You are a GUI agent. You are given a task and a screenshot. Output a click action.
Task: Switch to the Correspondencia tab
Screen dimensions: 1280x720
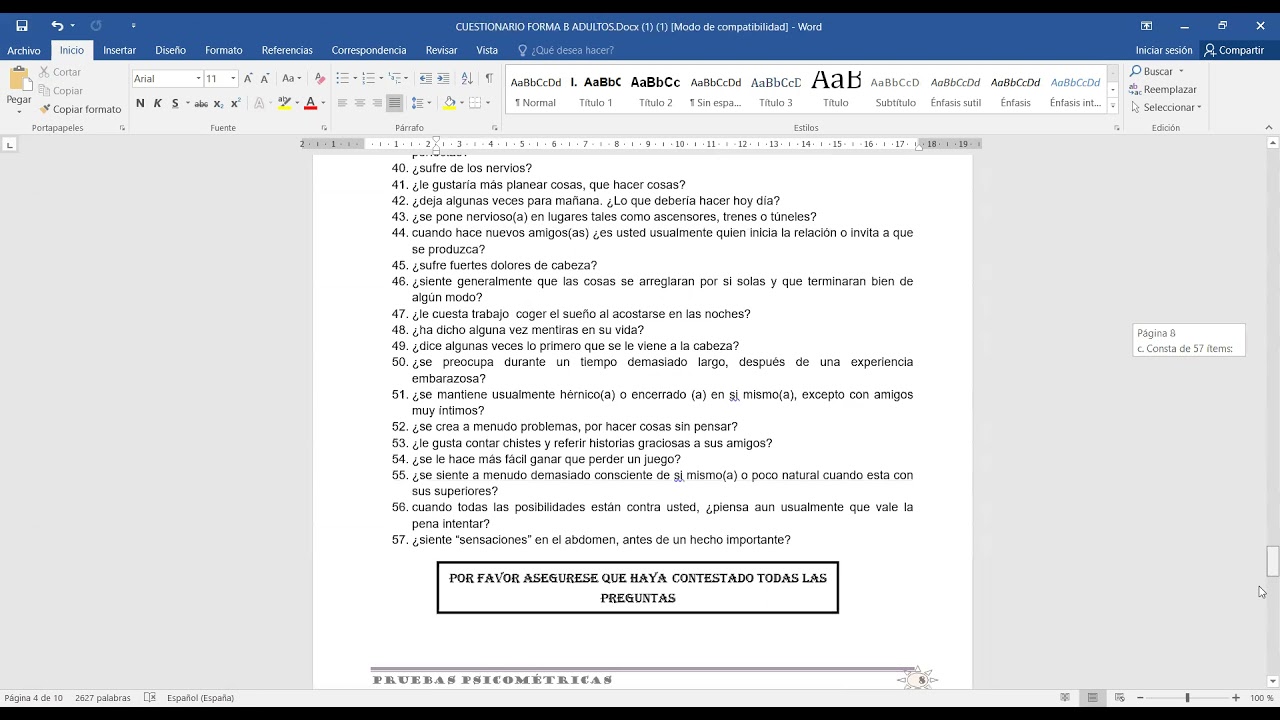pos(369,50)
